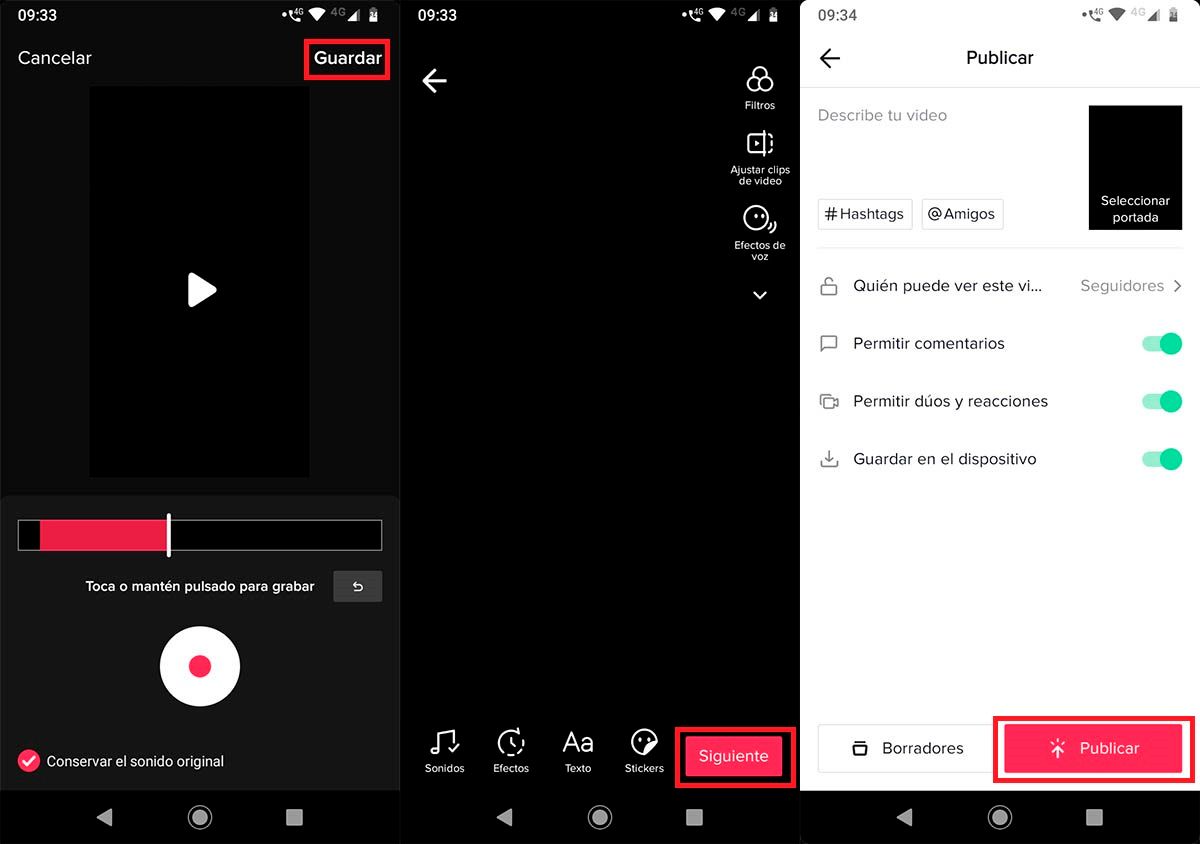The width and height of the screenshot is (1200, 844).
Task: Tap Android back button on first screen
Action: point(104,817)
